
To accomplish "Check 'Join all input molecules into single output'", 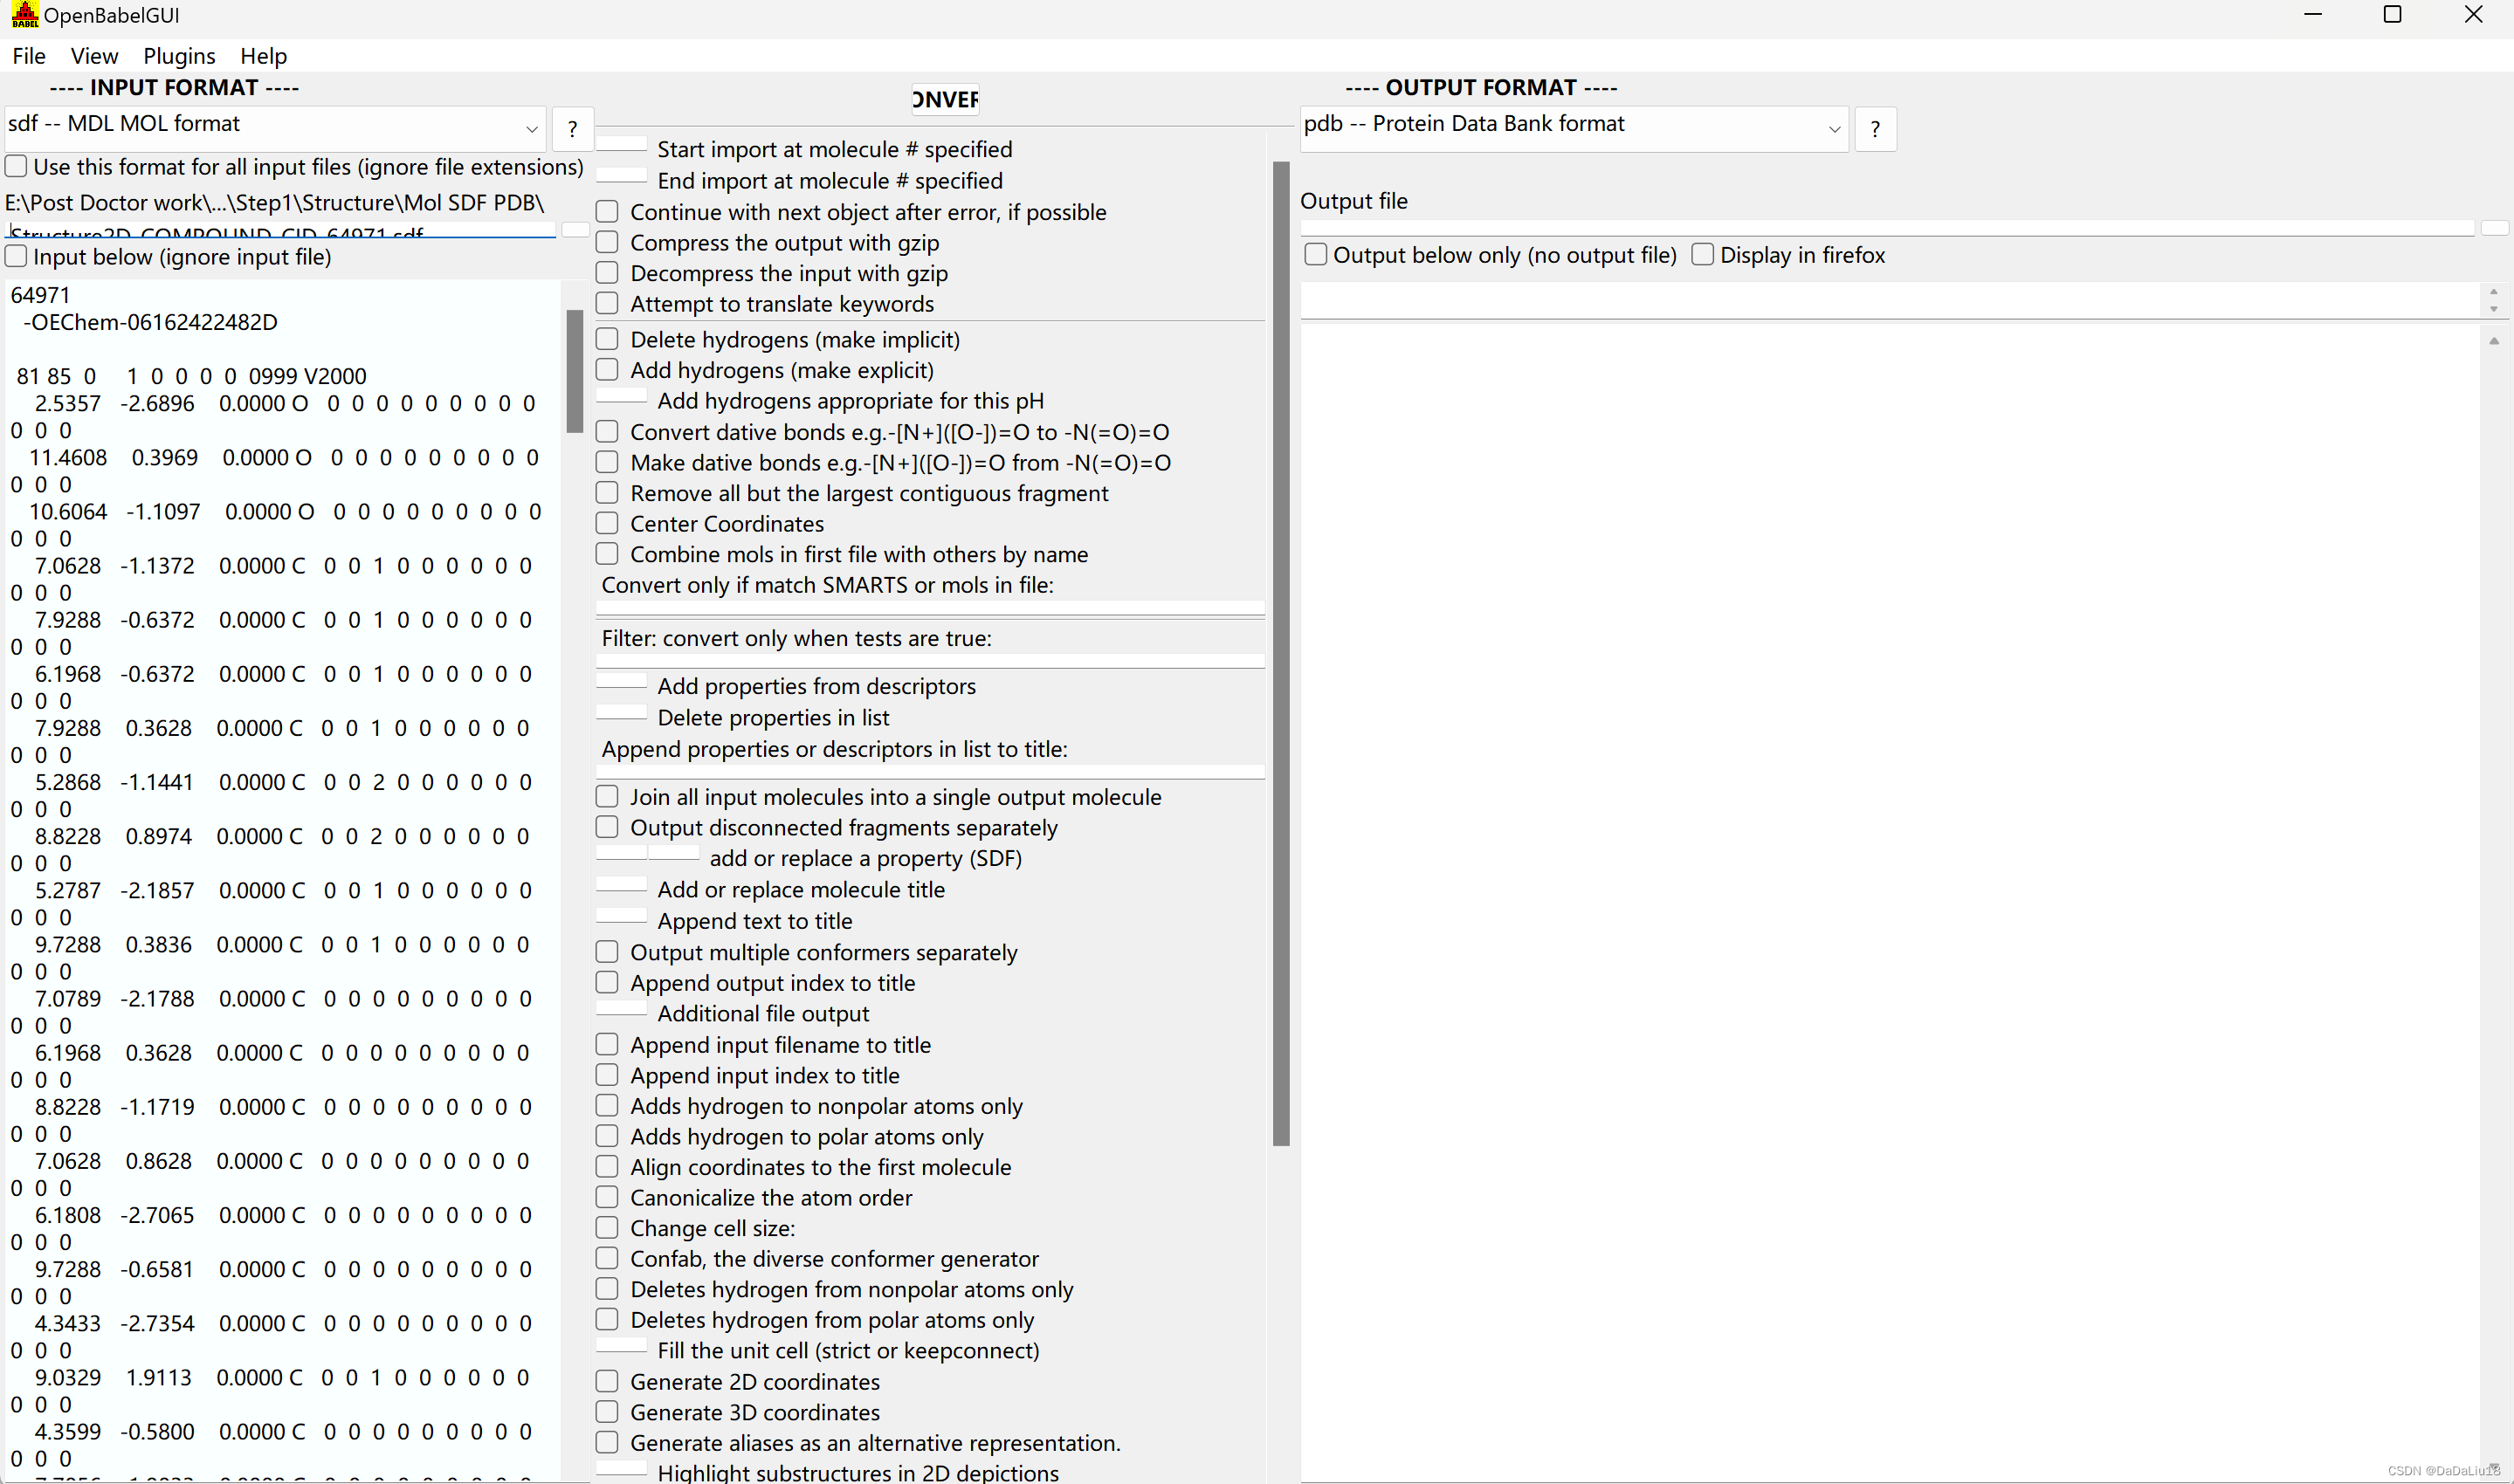I will (607, 796).
